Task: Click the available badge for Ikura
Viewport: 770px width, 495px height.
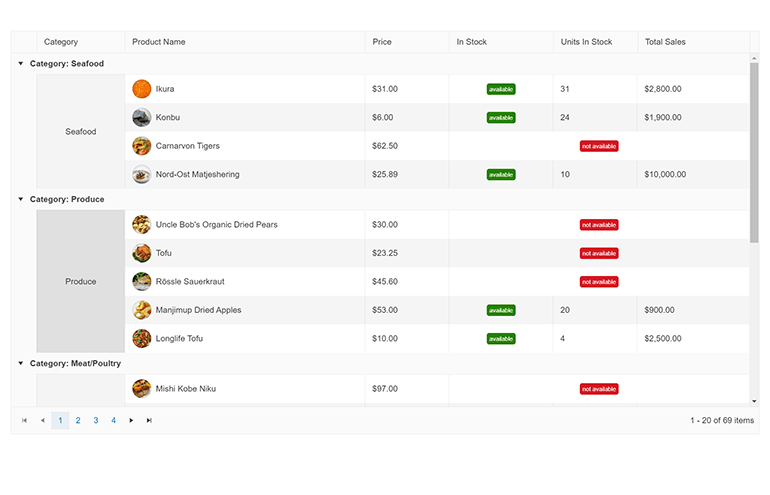Action: (x=501, y=89)
